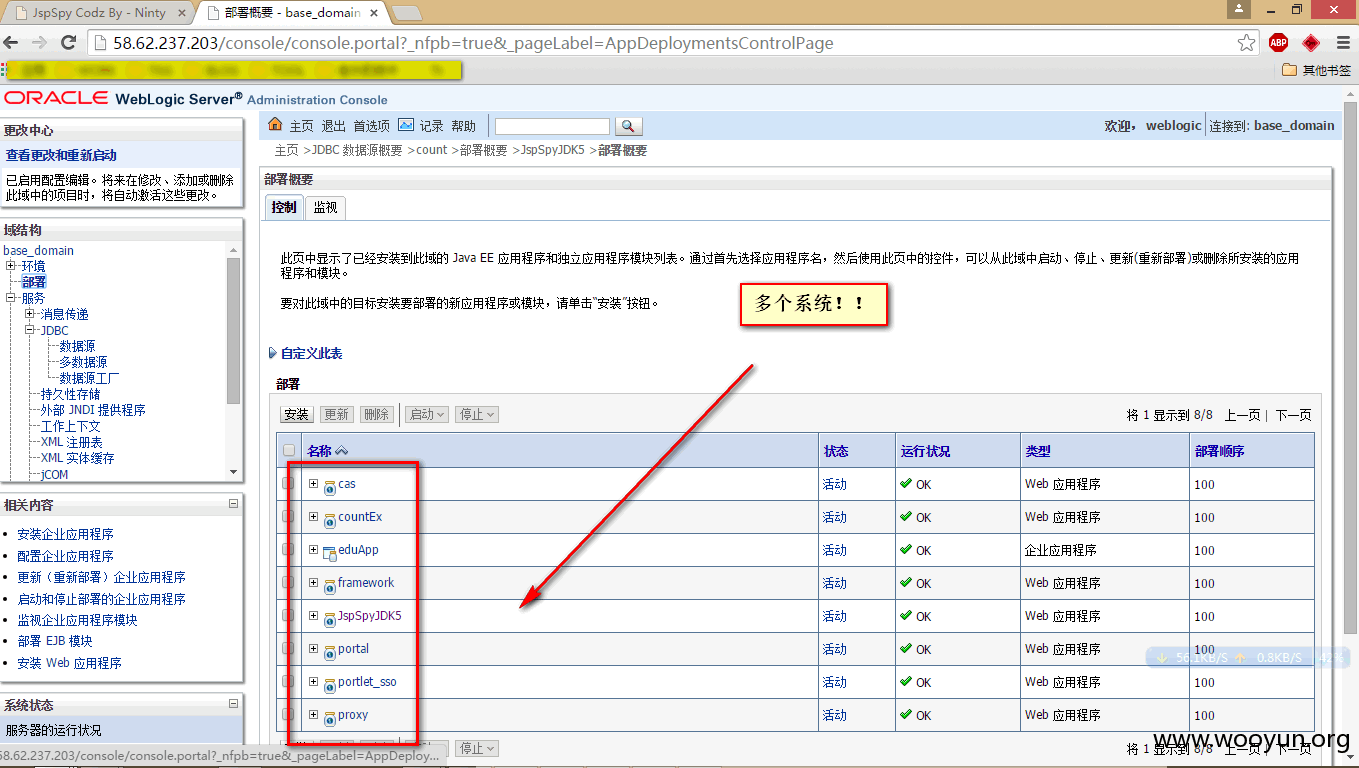This screenshot has width=1359, height=768.
Task: Reload the page with refresh icon
Action: point(69,43)
